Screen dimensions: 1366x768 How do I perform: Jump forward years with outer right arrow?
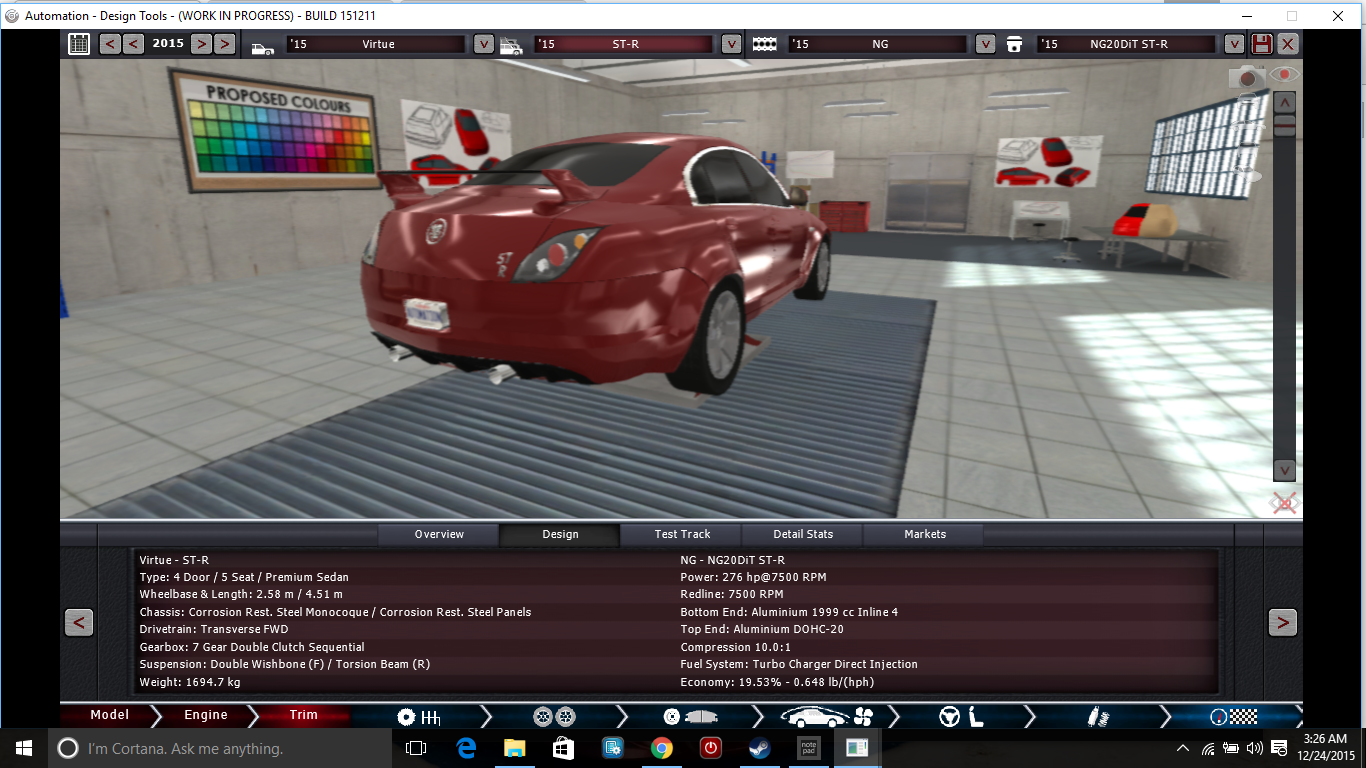point(224,44)
